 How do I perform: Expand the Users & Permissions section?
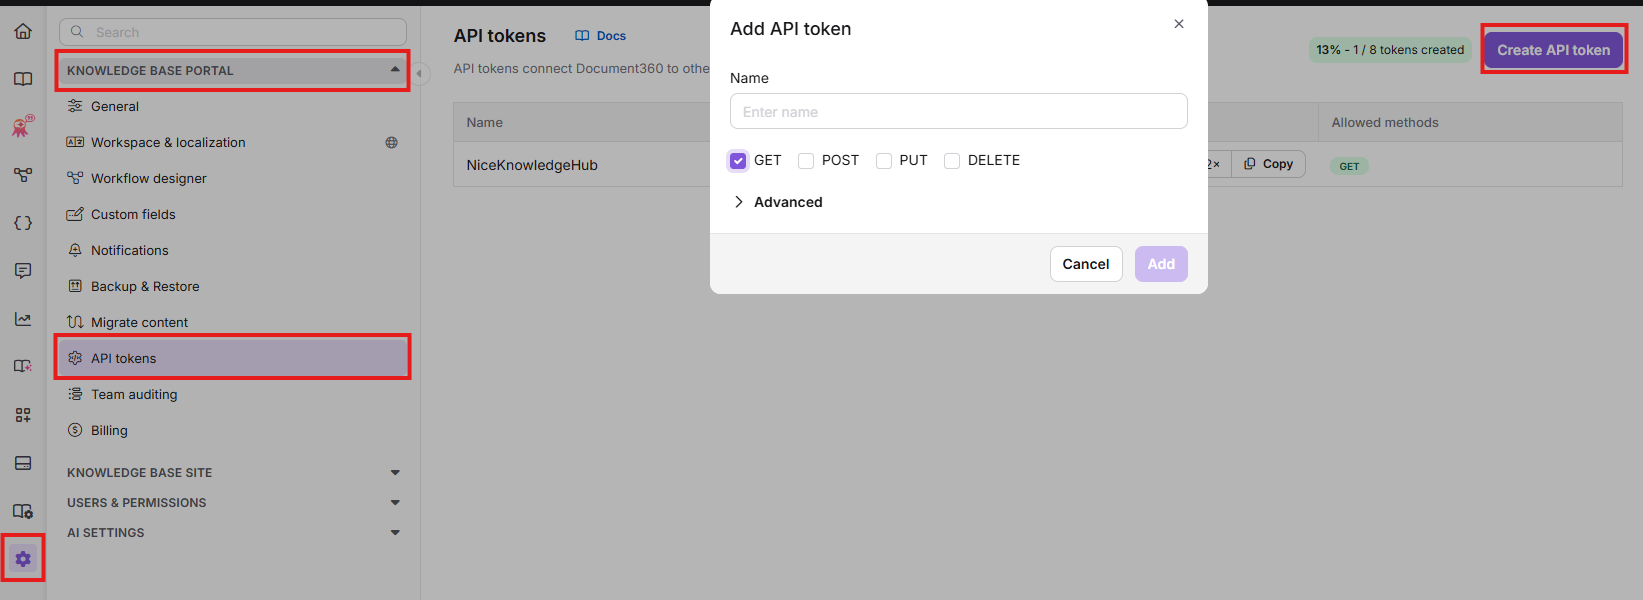pos(233,503)
